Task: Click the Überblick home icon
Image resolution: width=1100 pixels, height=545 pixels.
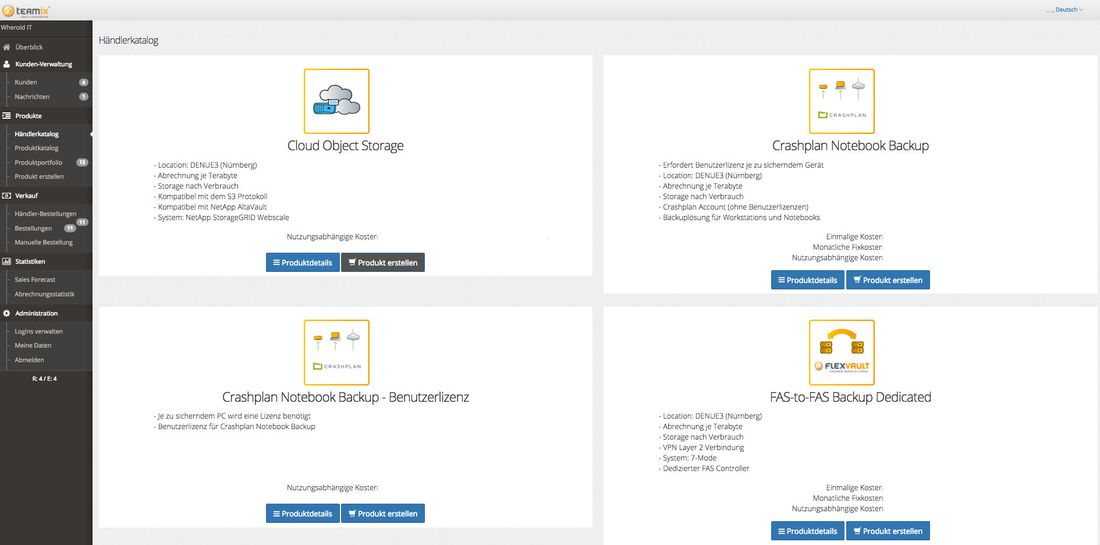Action: pos(7,47)
